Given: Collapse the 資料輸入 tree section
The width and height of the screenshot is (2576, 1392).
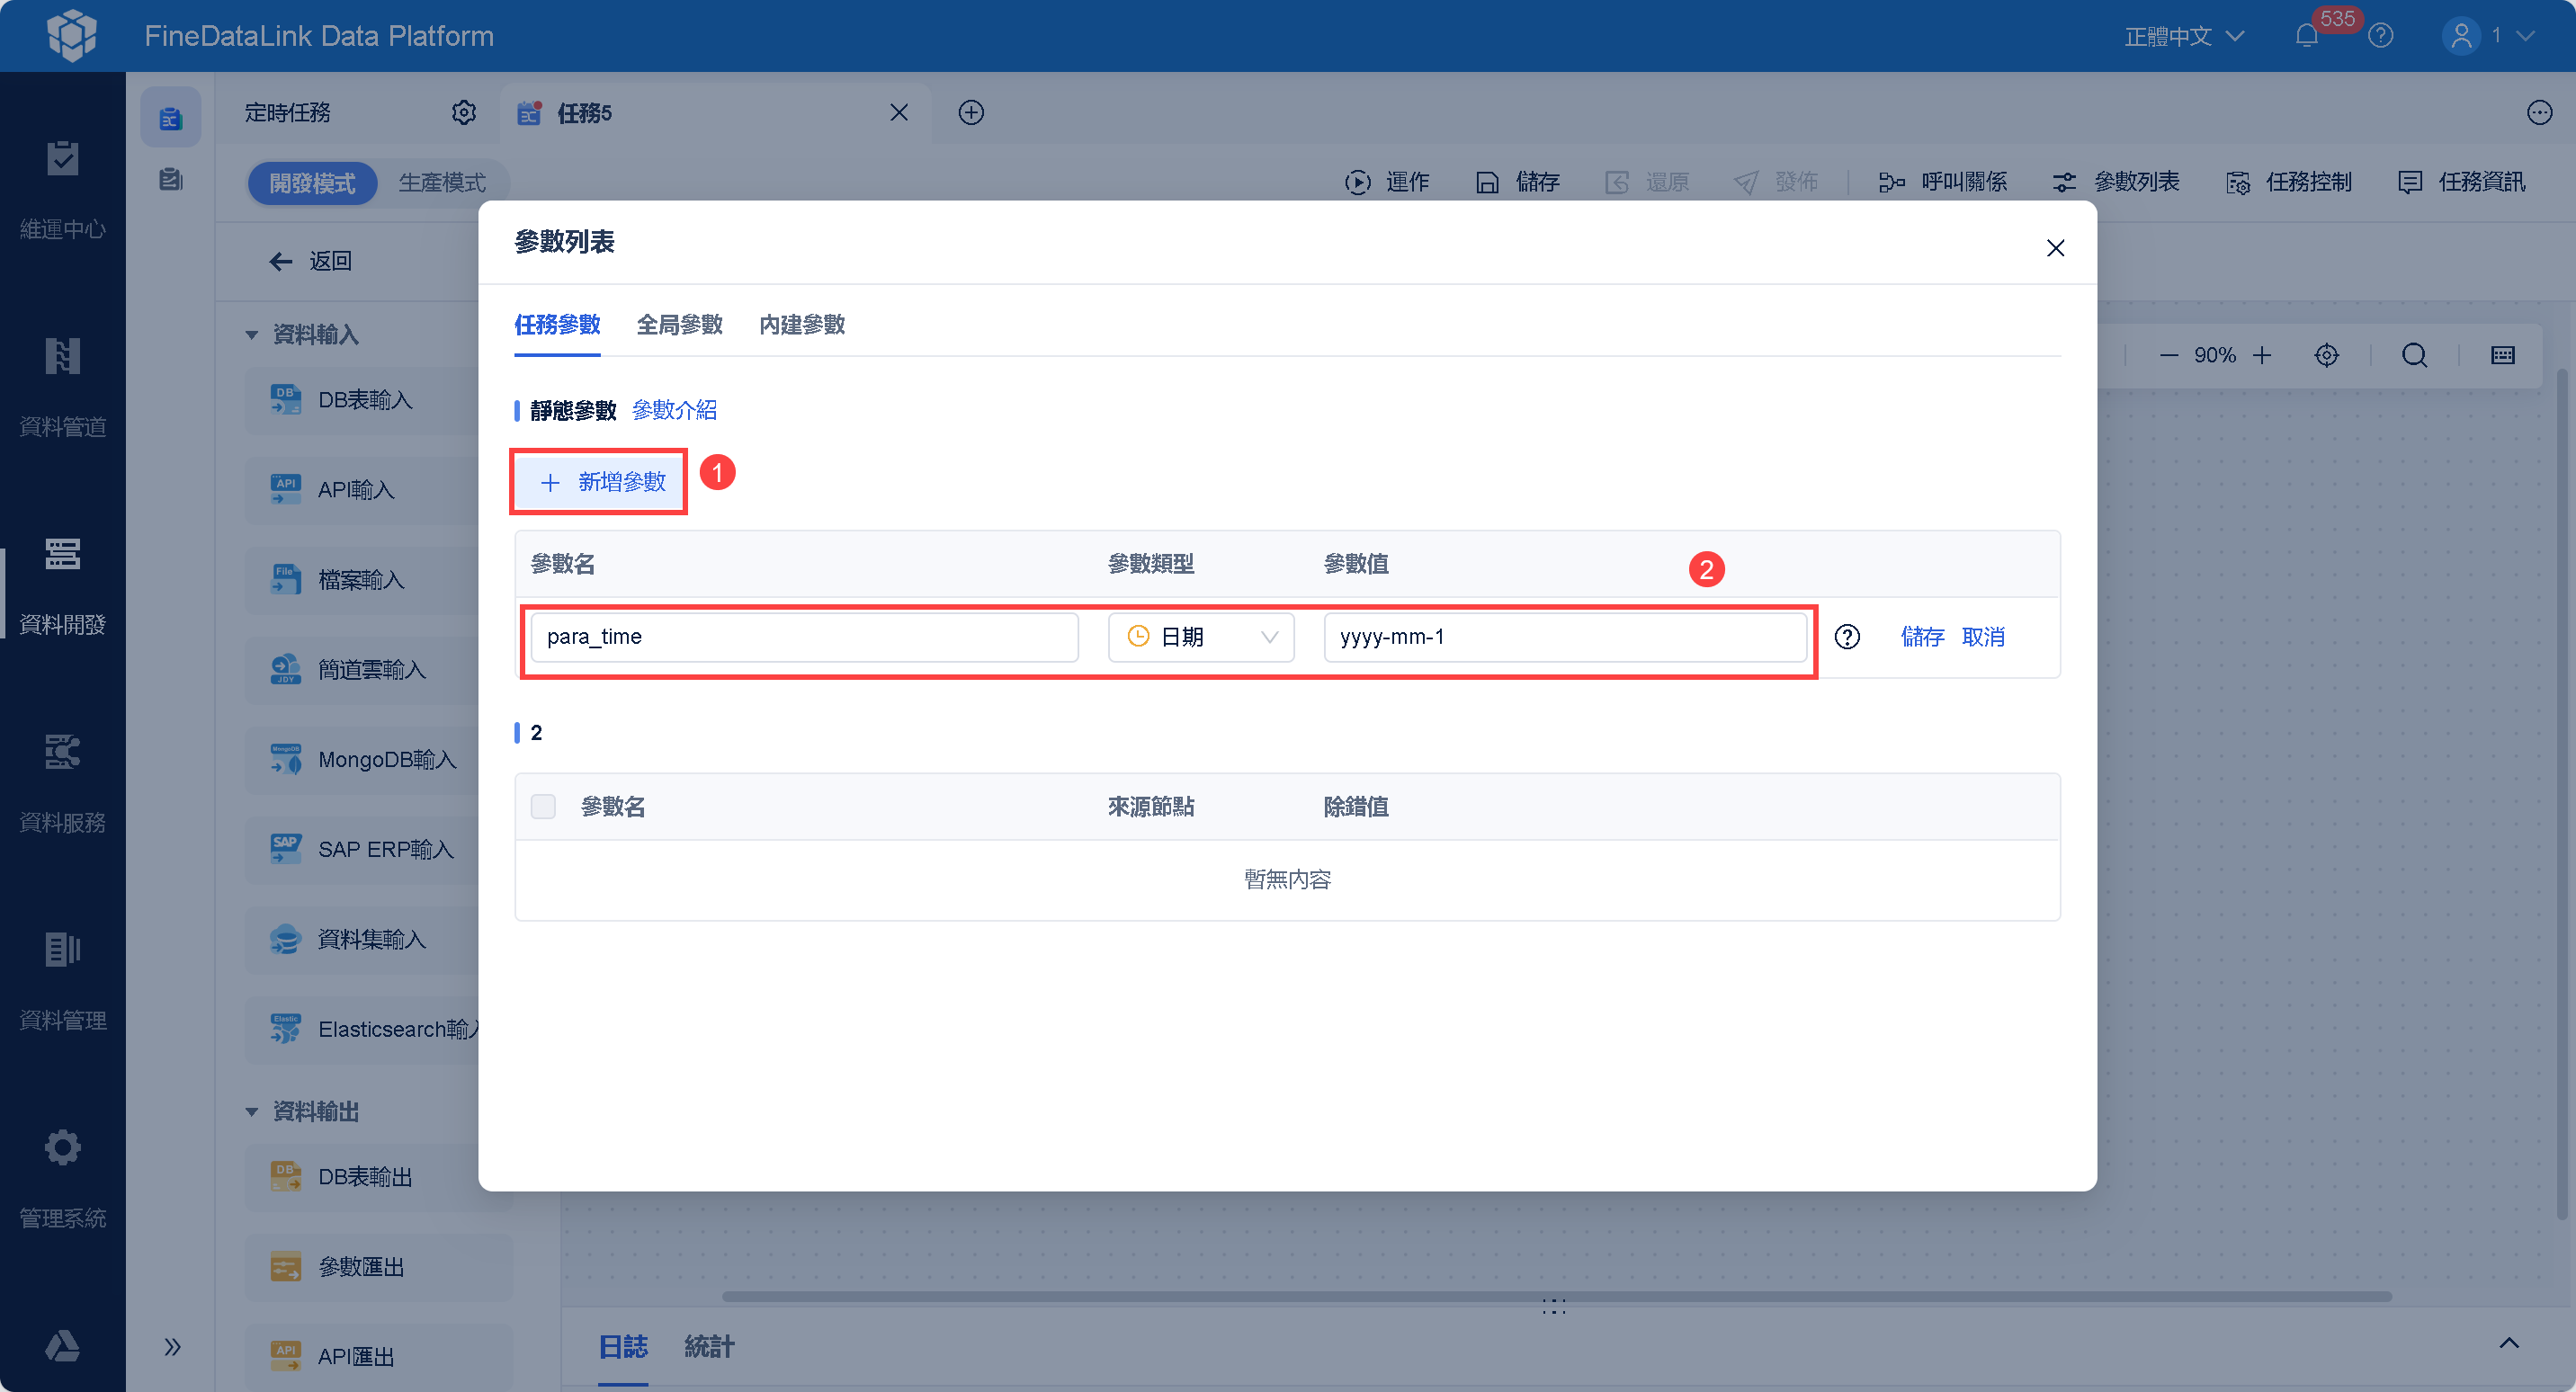Looking at the screenshot, I should point(252,334).
